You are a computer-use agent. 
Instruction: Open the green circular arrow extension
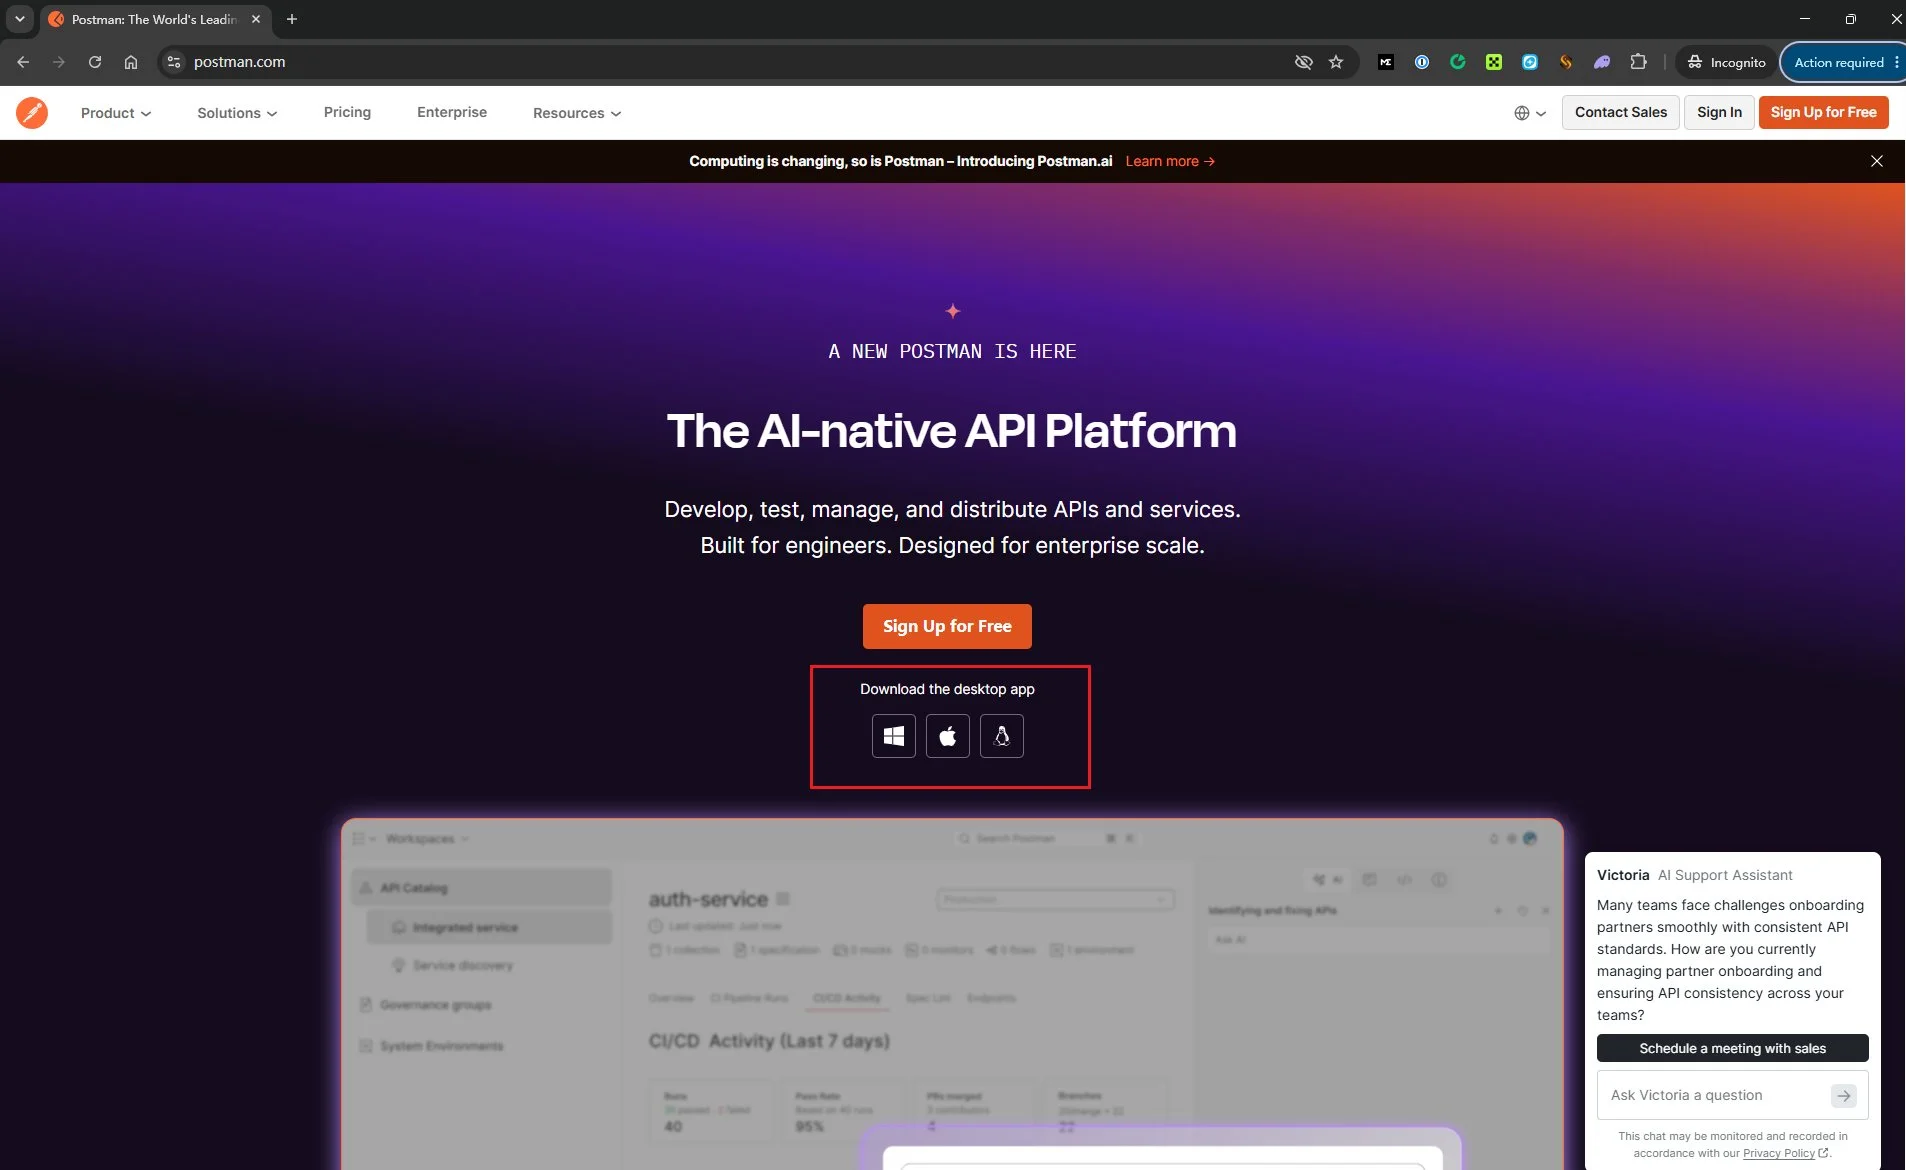(1458, 62)
